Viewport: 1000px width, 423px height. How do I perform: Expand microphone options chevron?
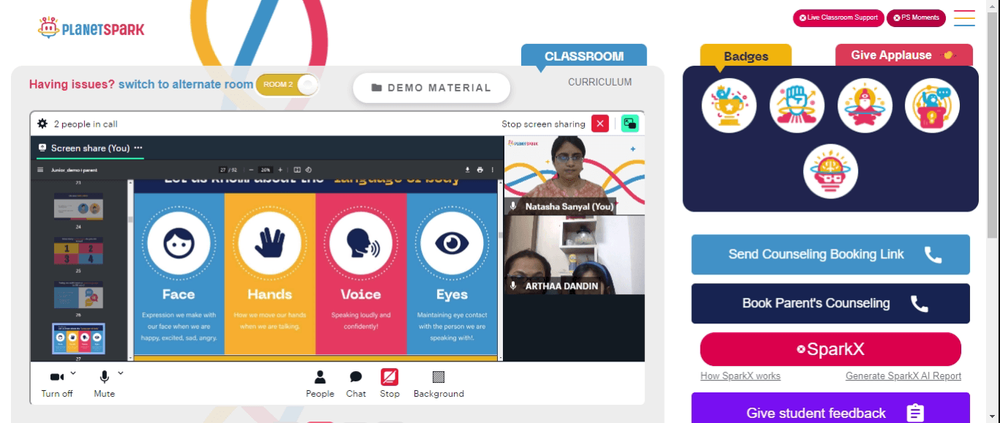pos(121,373)
